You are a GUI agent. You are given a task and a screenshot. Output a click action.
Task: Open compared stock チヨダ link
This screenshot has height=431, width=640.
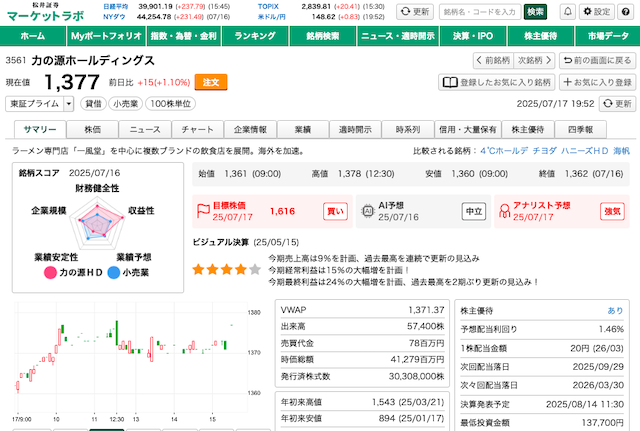tap(544, 151)
